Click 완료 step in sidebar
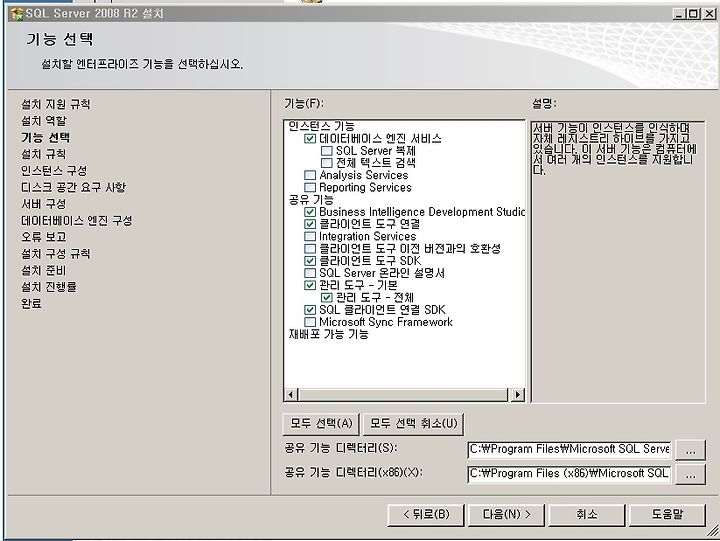Viewport: 720px width, 541px height. pyautogui.click(x=31, y=304)
